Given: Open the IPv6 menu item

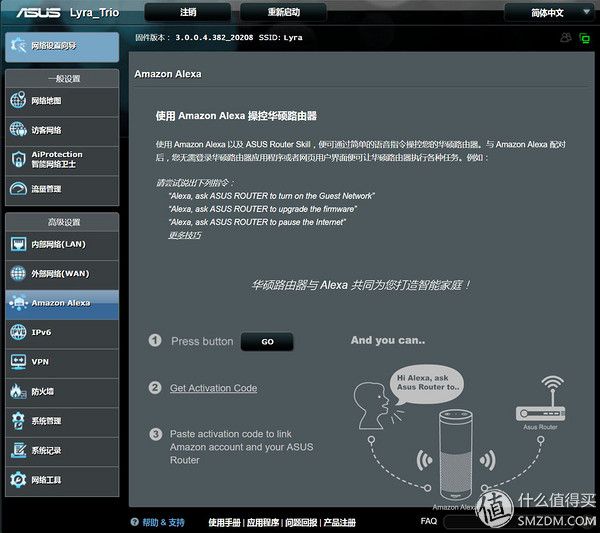Looking at the screenshot, I should click(62, 333).
